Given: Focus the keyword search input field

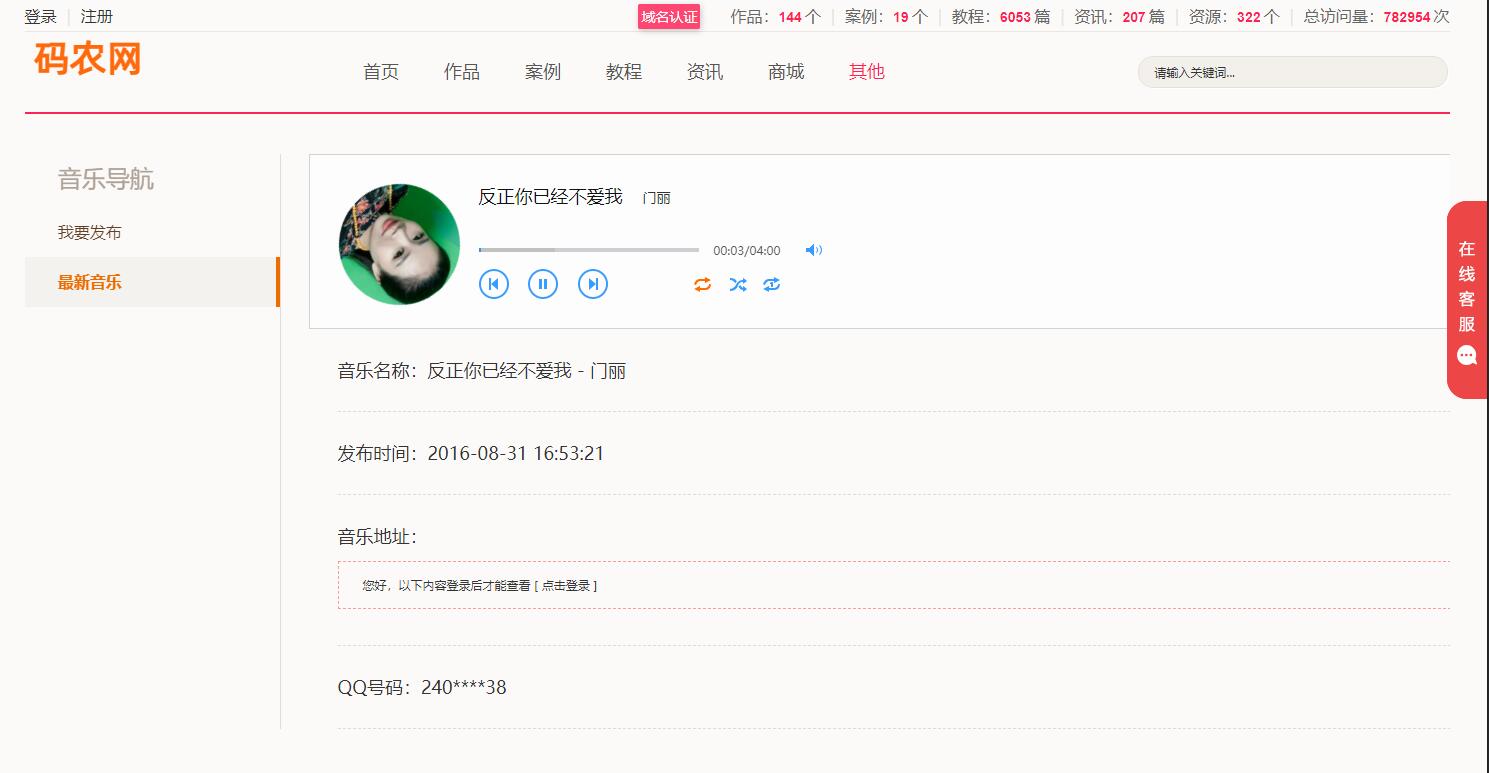Looking at the screenshot, I should 1292,72.
